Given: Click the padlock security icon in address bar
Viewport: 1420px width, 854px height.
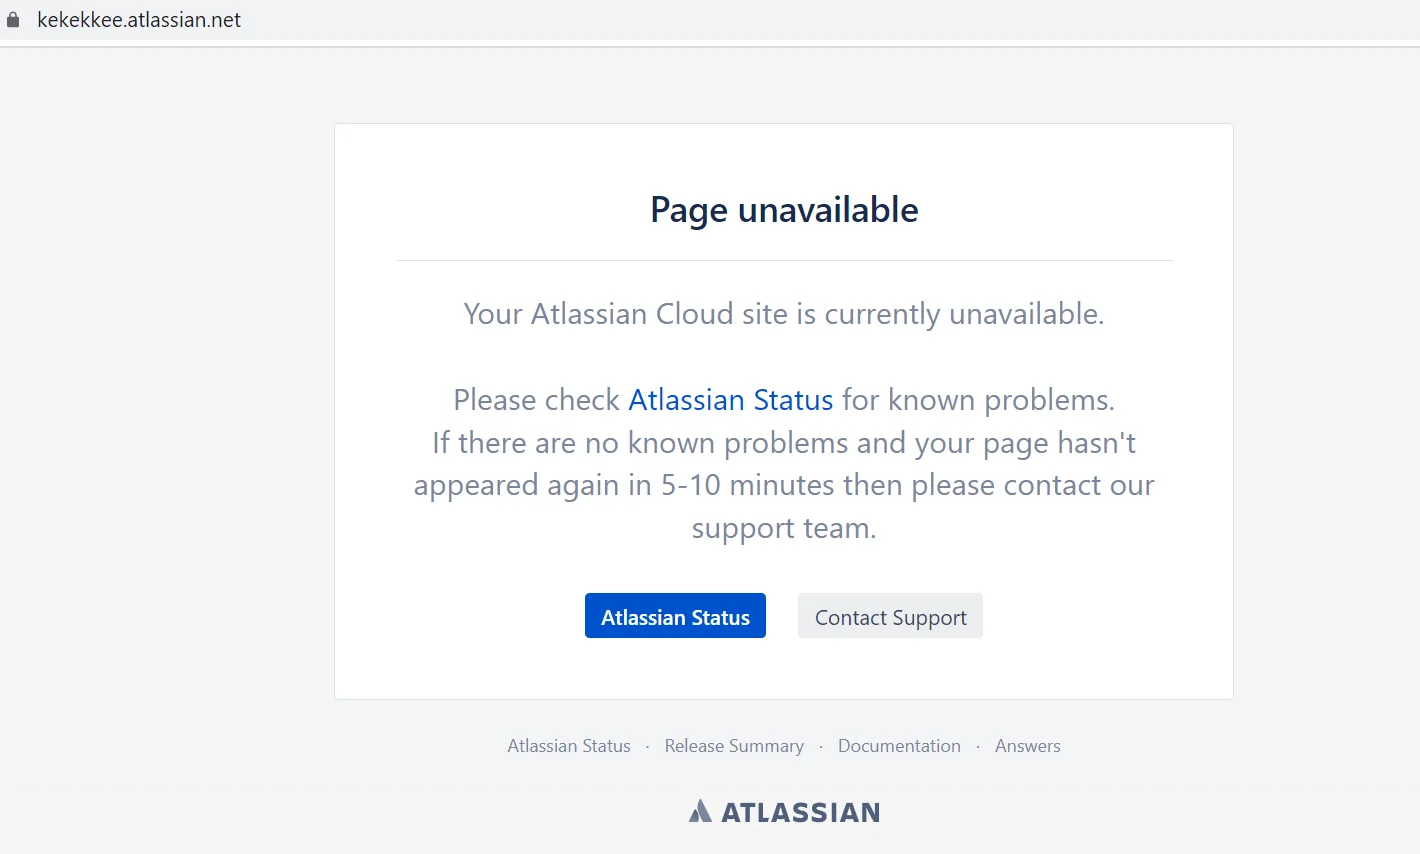Looking at the screenshot, I should pos(13,19).
